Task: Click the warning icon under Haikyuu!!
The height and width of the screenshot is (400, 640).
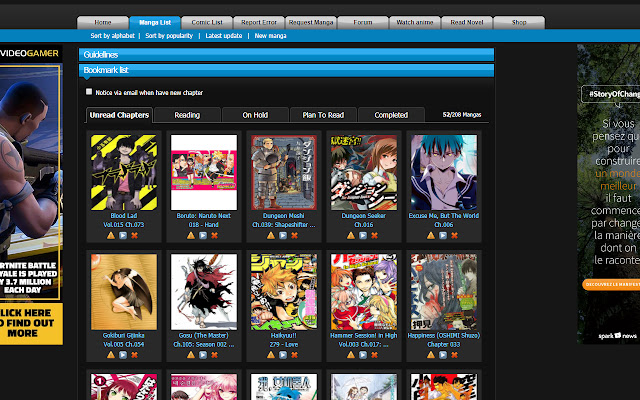Action: click(x=271, y=355)
